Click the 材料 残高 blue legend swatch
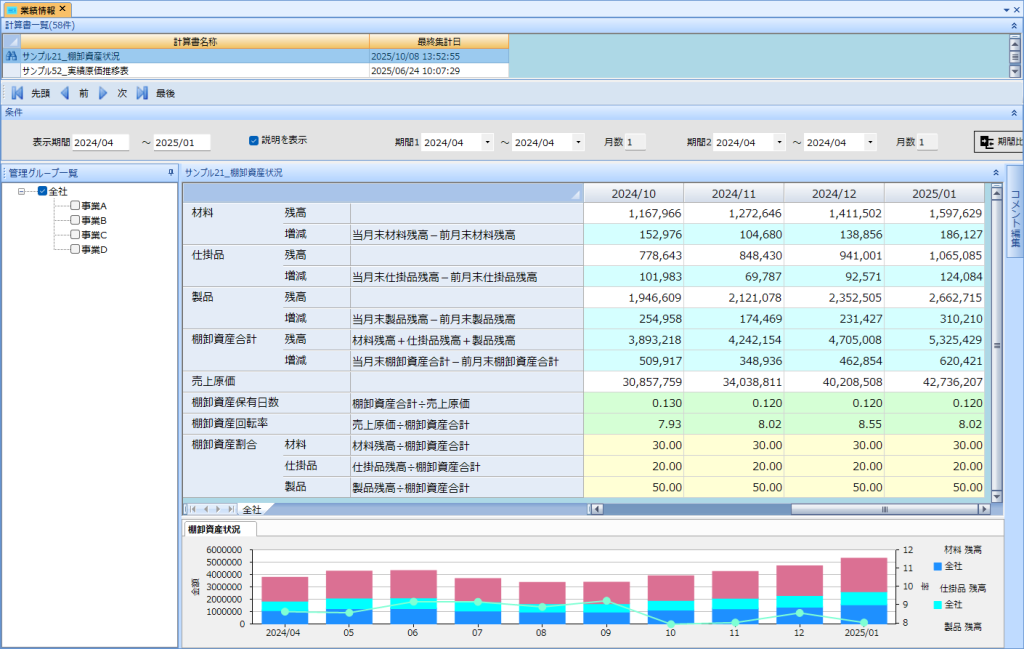This screenshot has width=1024, height=649. pyautogui.click(x=937, y=566)
